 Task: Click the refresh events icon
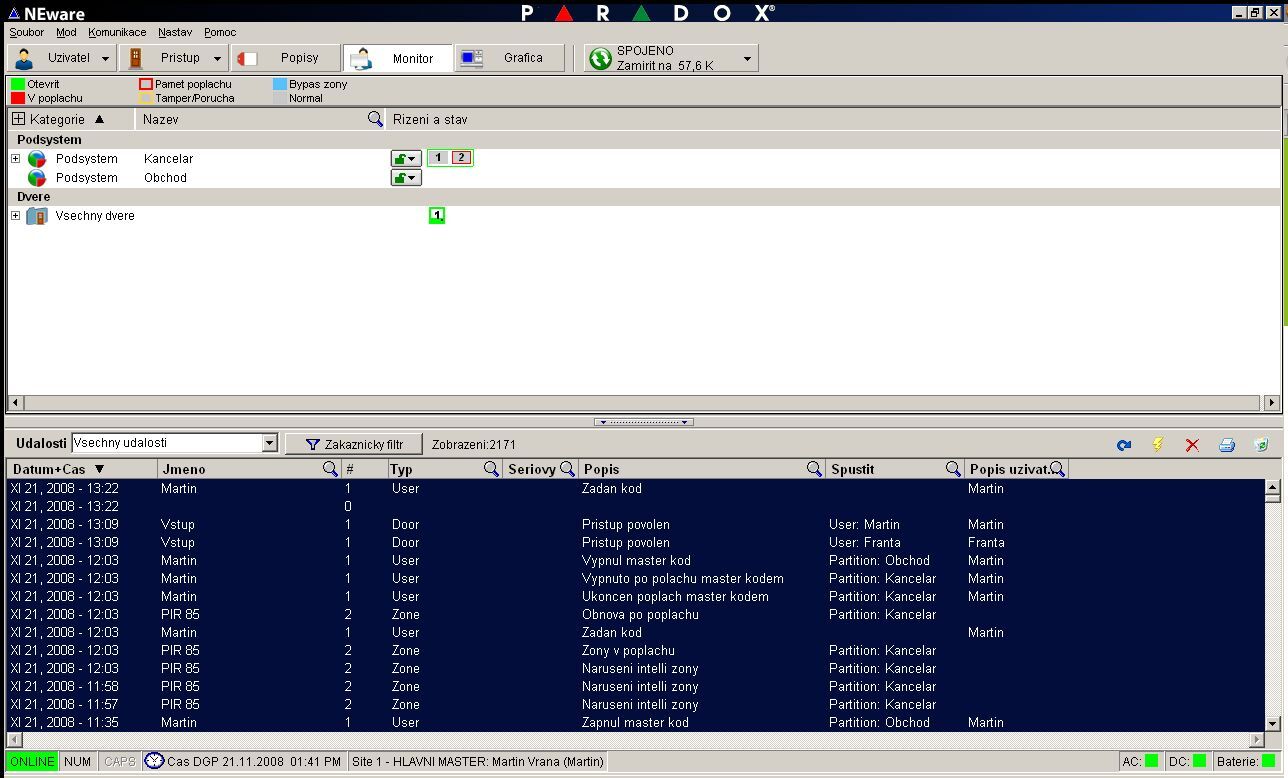tap(1124, 445)
